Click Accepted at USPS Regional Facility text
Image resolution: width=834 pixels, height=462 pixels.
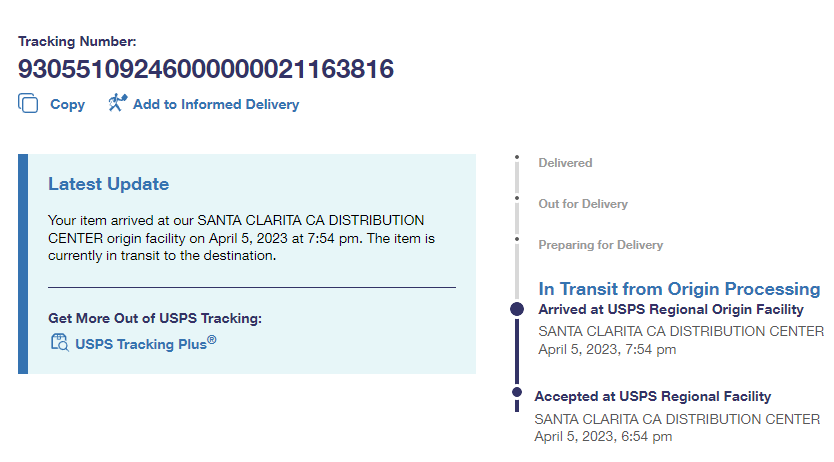[x=652, y=397]
